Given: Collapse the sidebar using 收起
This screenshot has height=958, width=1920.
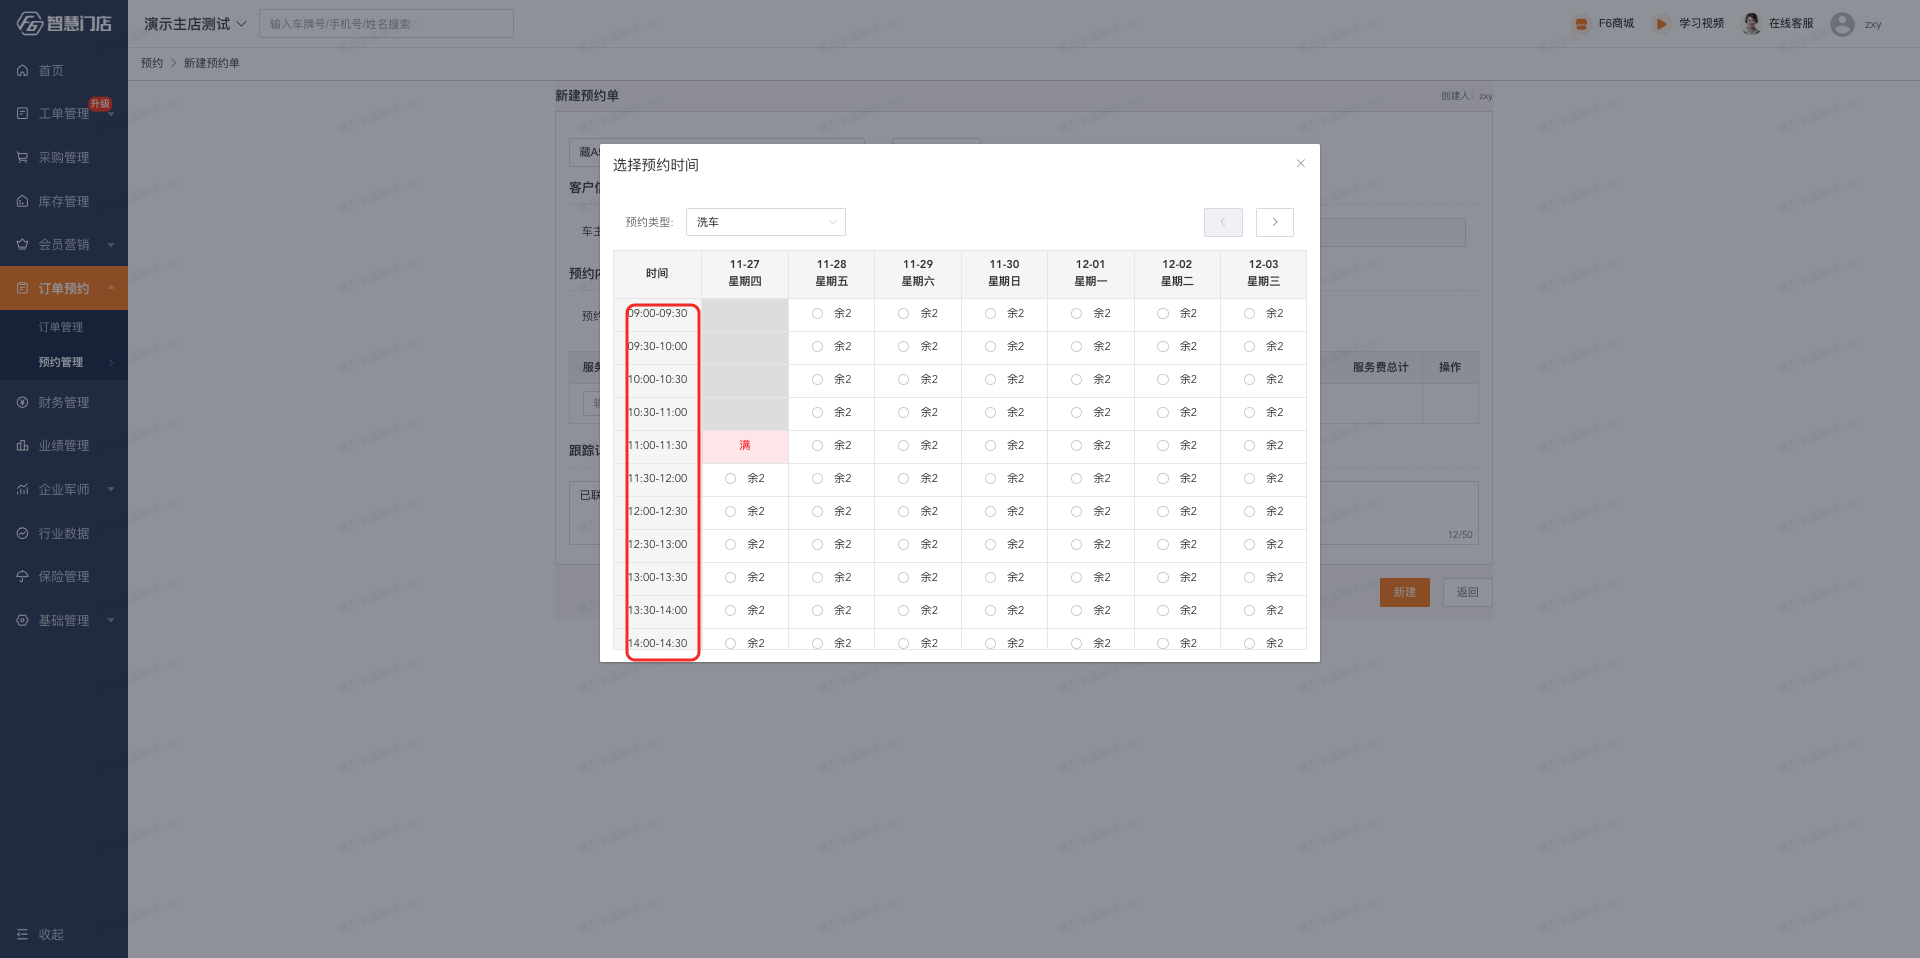Looking at the screenshot, I should (40, 934).
